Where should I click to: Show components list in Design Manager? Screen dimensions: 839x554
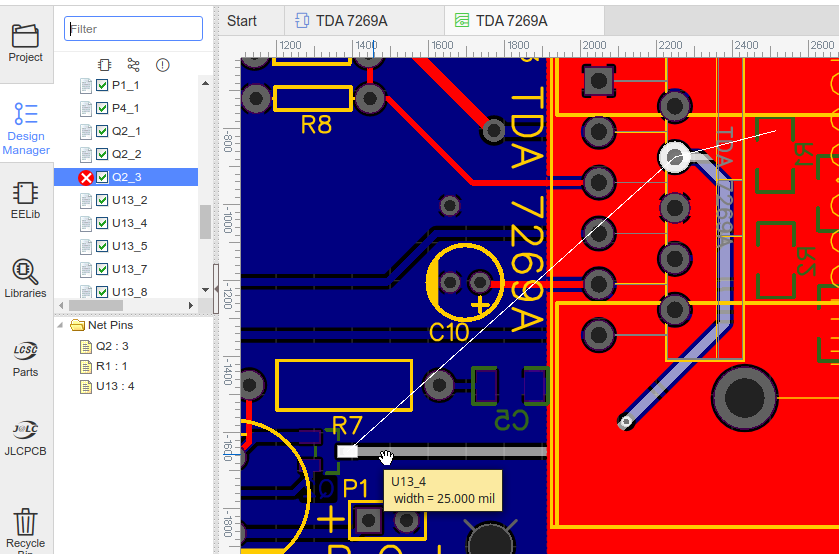tap(105, 64)
